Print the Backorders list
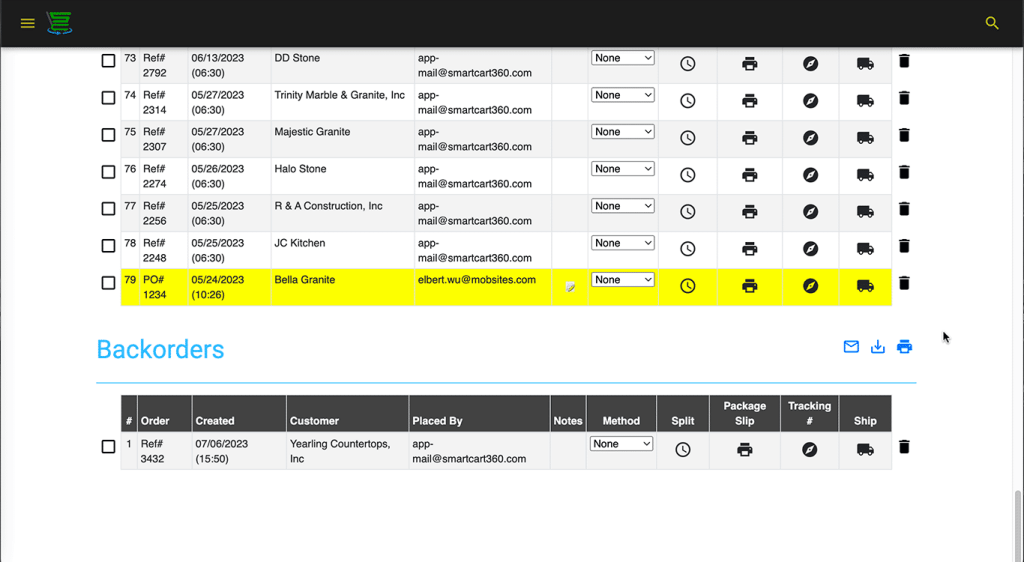 tap(904, 347)
